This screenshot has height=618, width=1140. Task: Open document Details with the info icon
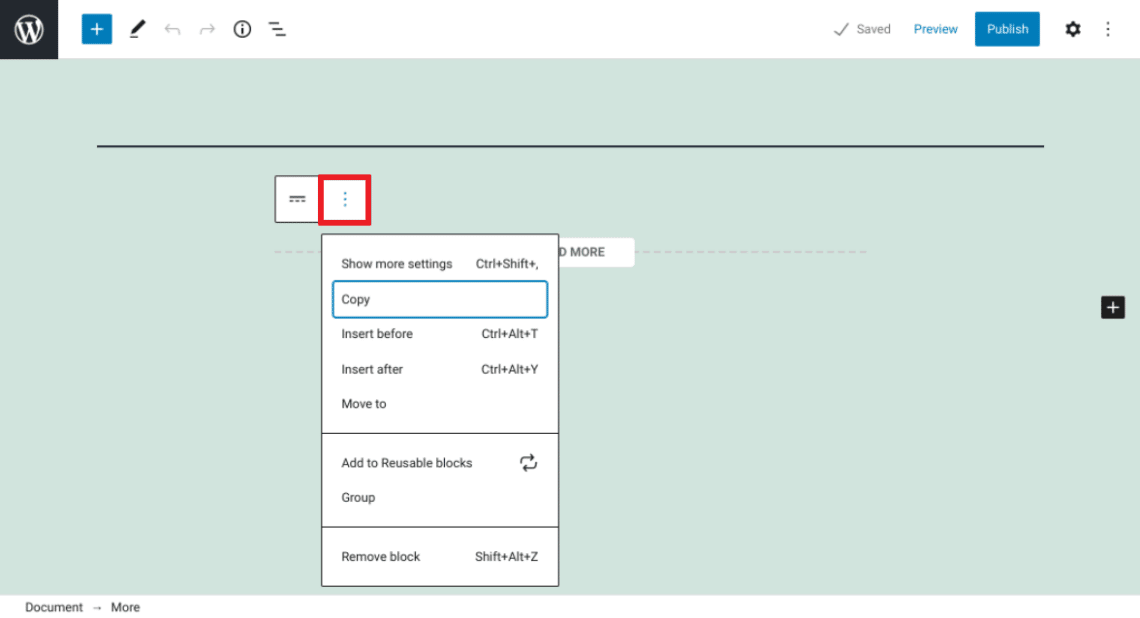click(x=241, y=29)
